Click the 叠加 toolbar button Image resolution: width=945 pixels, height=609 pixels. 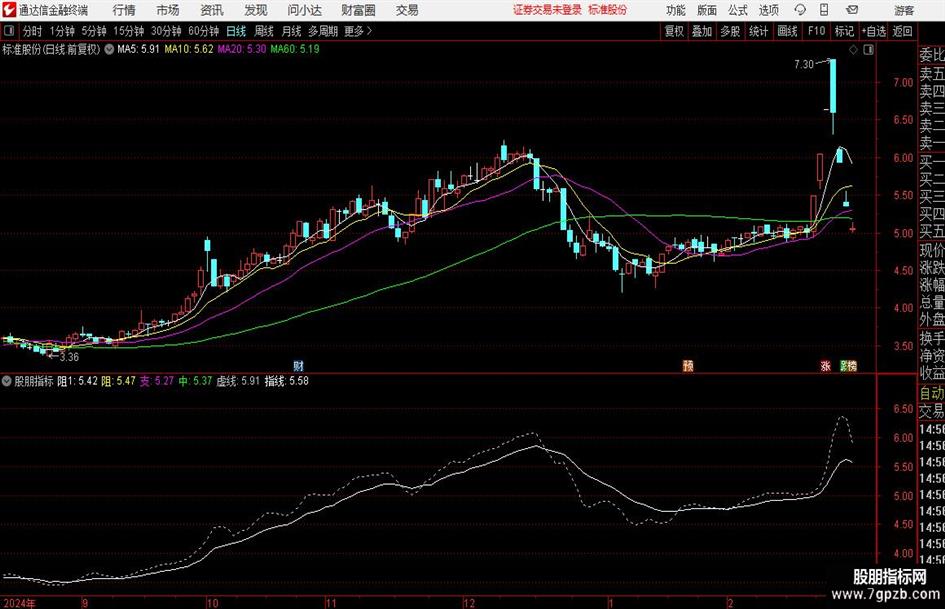[x=702, y=31]
